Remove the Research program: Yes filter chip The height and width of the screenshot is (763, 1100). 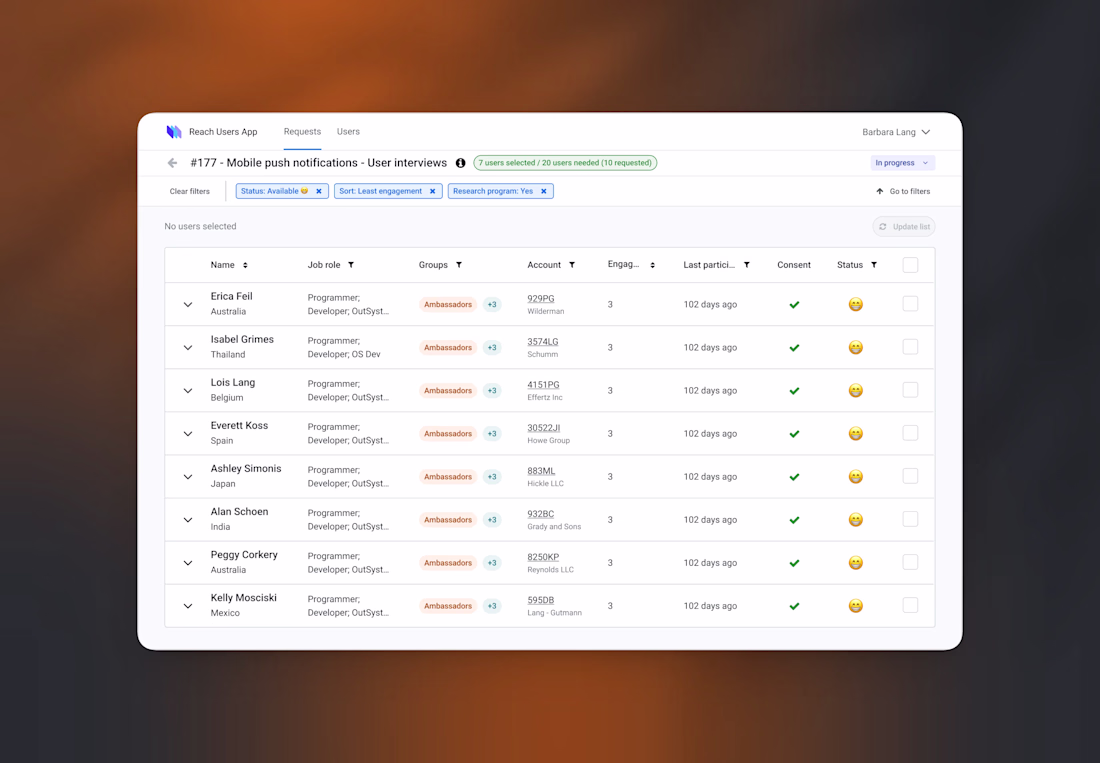[544, 191]
